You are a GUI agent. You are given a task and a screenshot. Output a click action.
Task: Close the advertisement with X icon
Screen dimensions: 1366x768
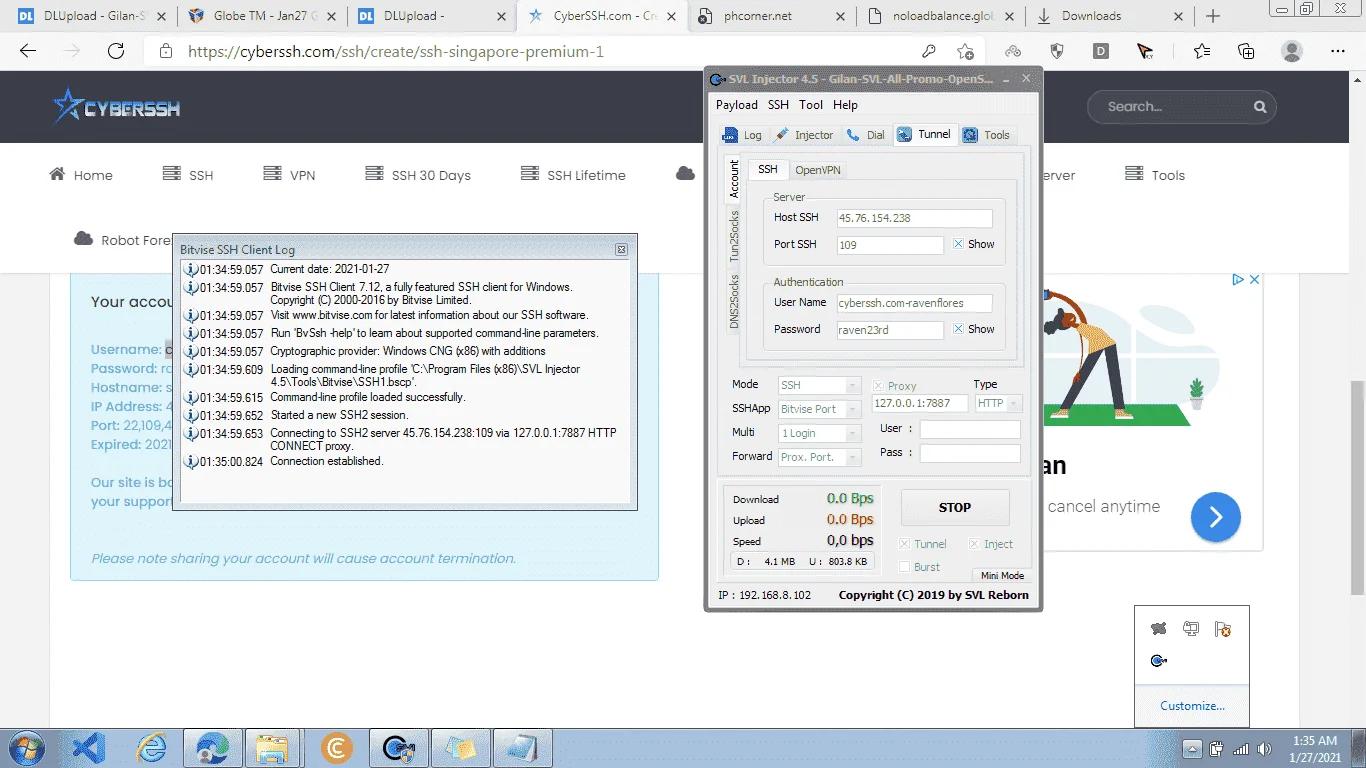pos(1255,280)
